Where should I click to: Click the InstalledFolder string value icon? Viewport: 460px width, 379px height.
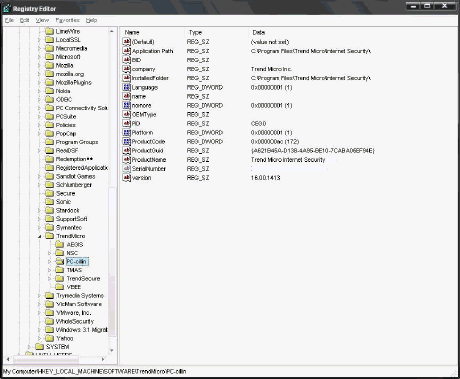coord(126,78)
